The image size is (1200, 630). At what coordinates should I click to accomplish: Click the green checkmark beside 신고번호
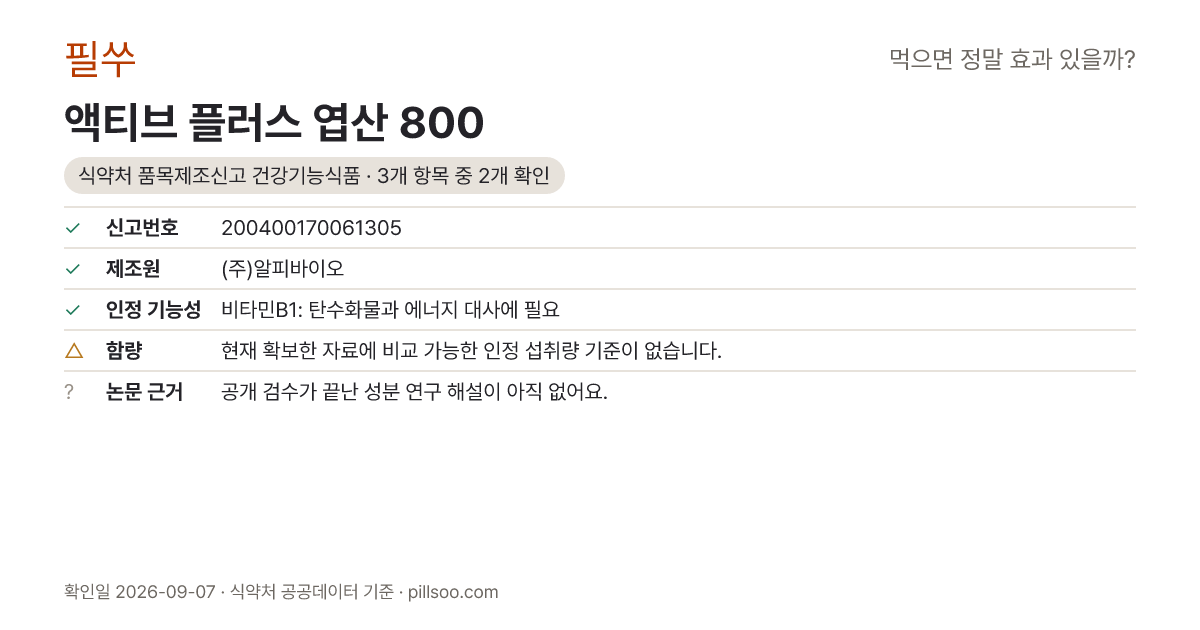tap(72, 228)
